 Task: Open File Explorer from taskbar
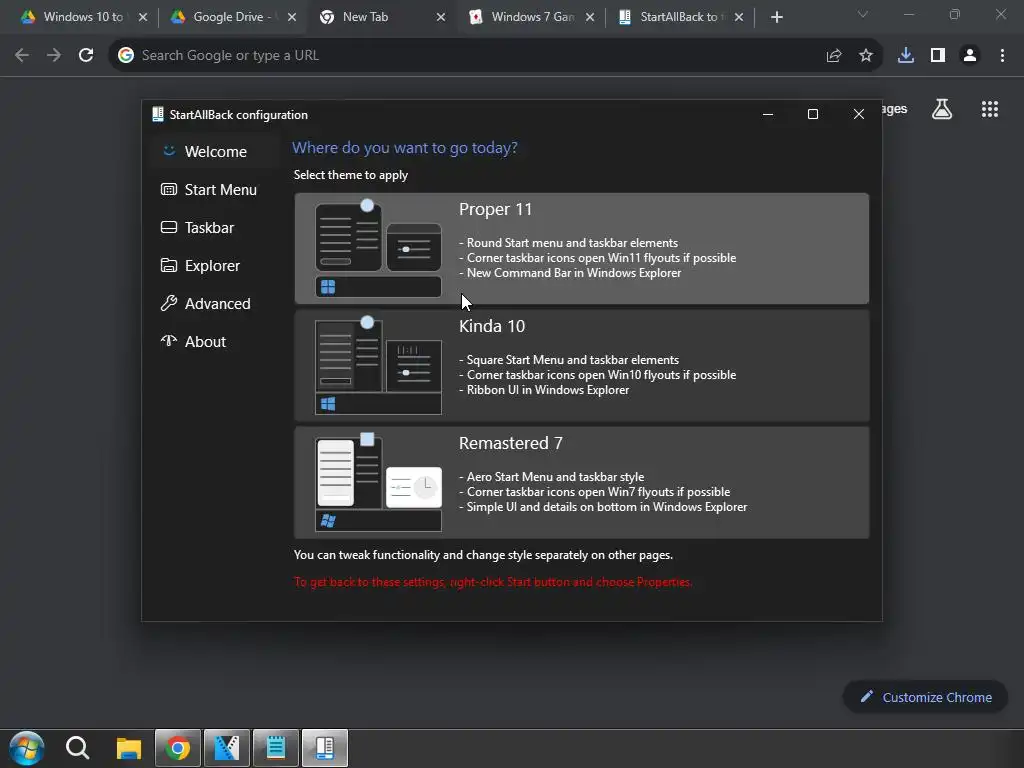[129, 748]
